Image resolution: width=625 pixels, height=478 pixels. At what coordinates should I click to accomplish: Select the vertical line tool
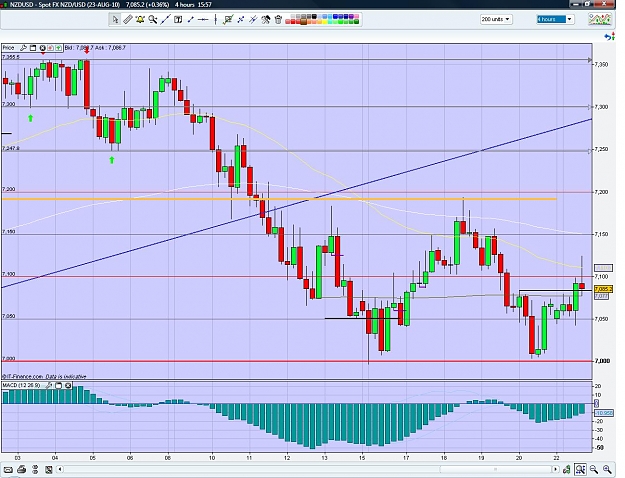tap(216, 19)
